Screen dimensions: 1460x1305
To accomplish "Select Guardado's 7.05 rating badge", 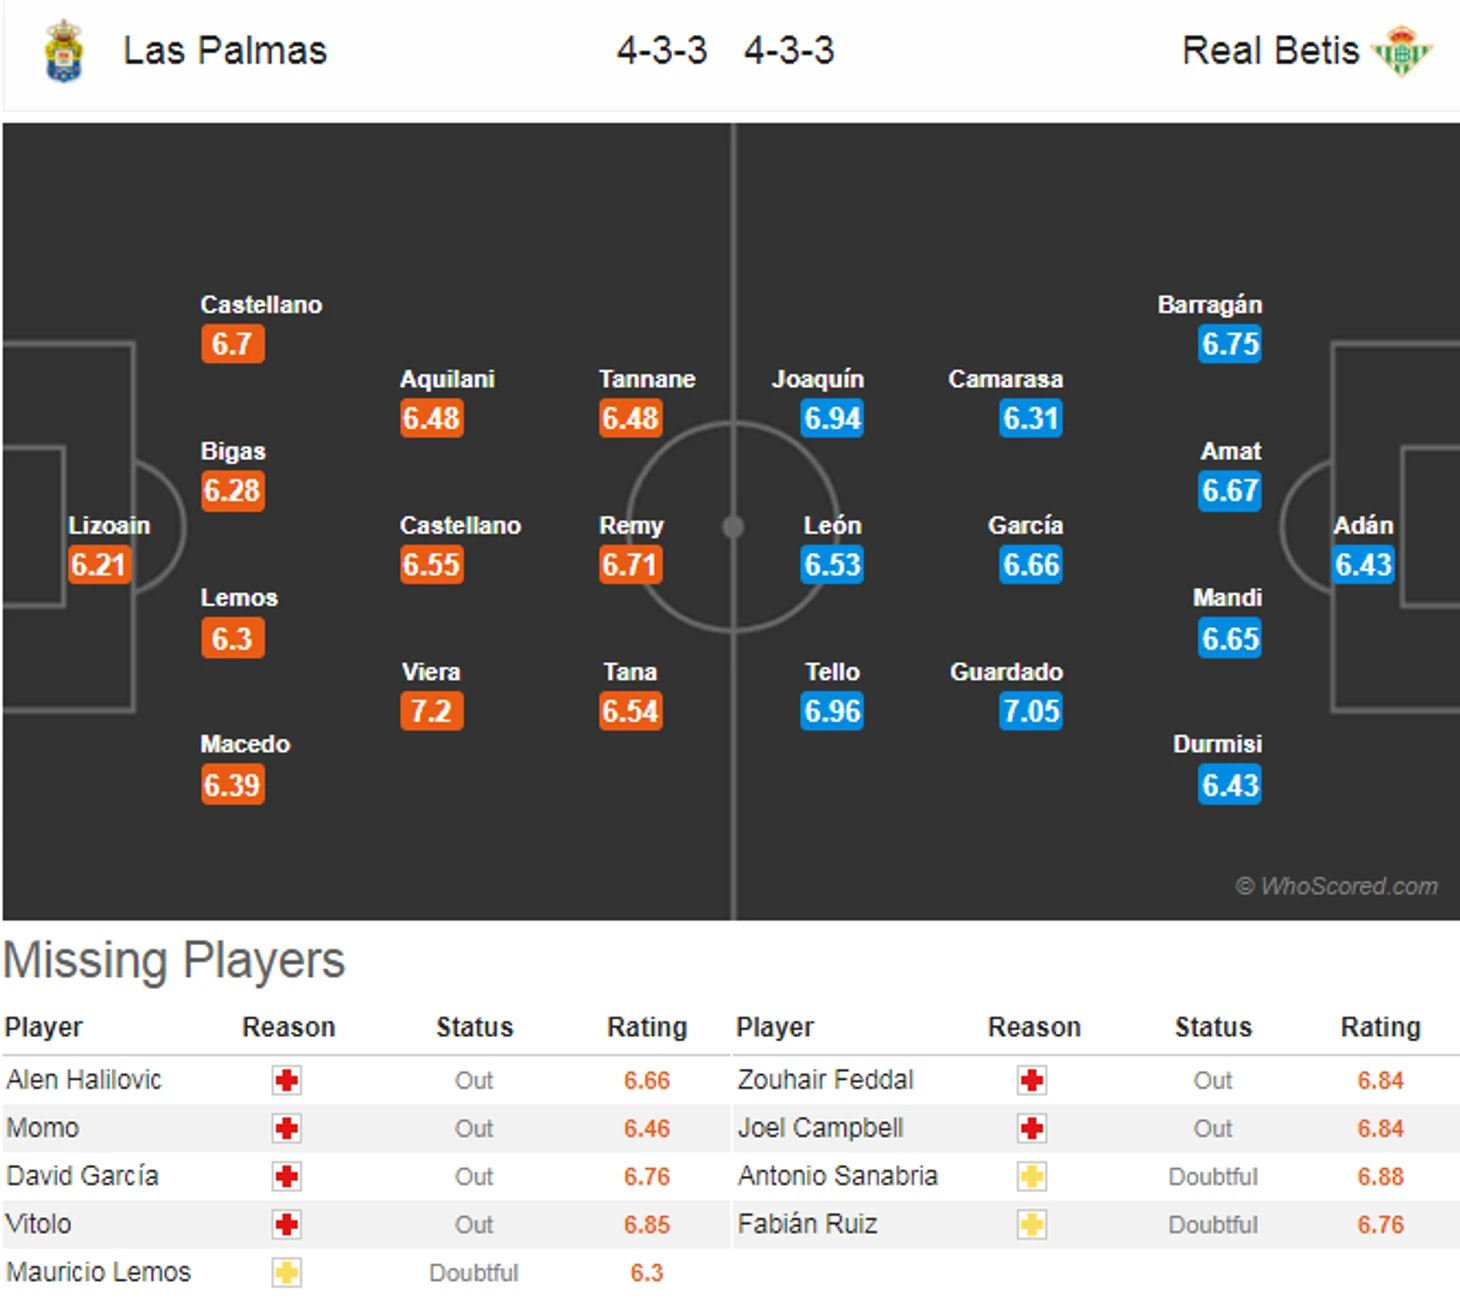I will click(1031, 711).
